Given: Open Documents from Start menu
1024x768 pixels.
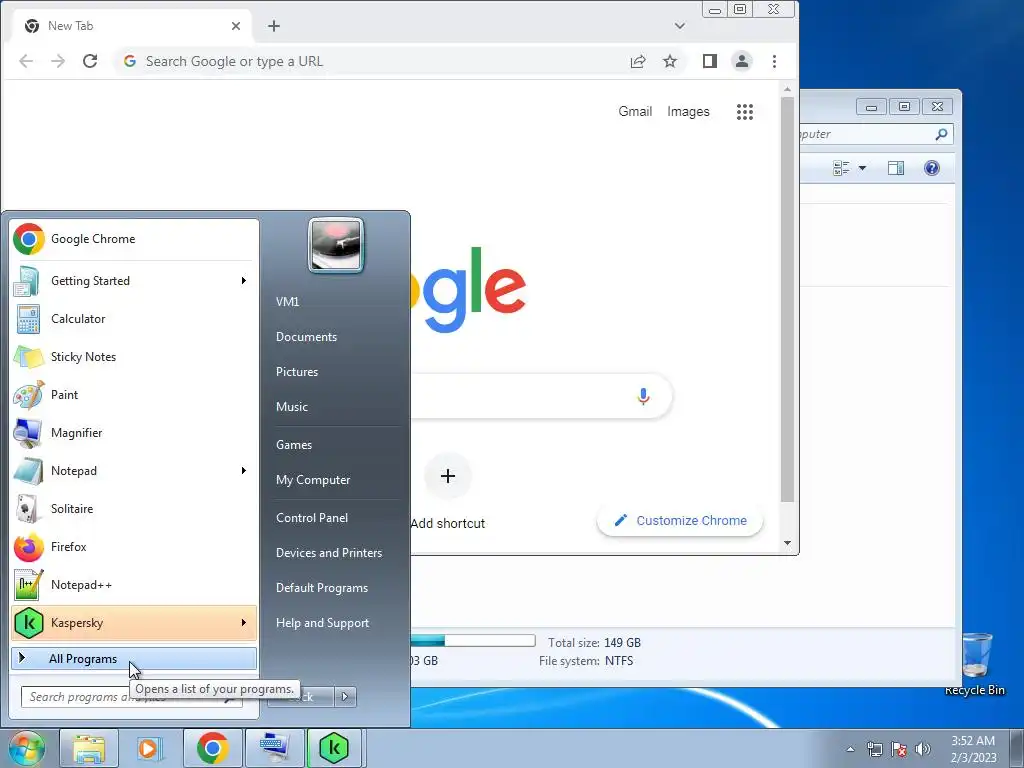Looking at the screenshot, I should (x=306, y=337).
